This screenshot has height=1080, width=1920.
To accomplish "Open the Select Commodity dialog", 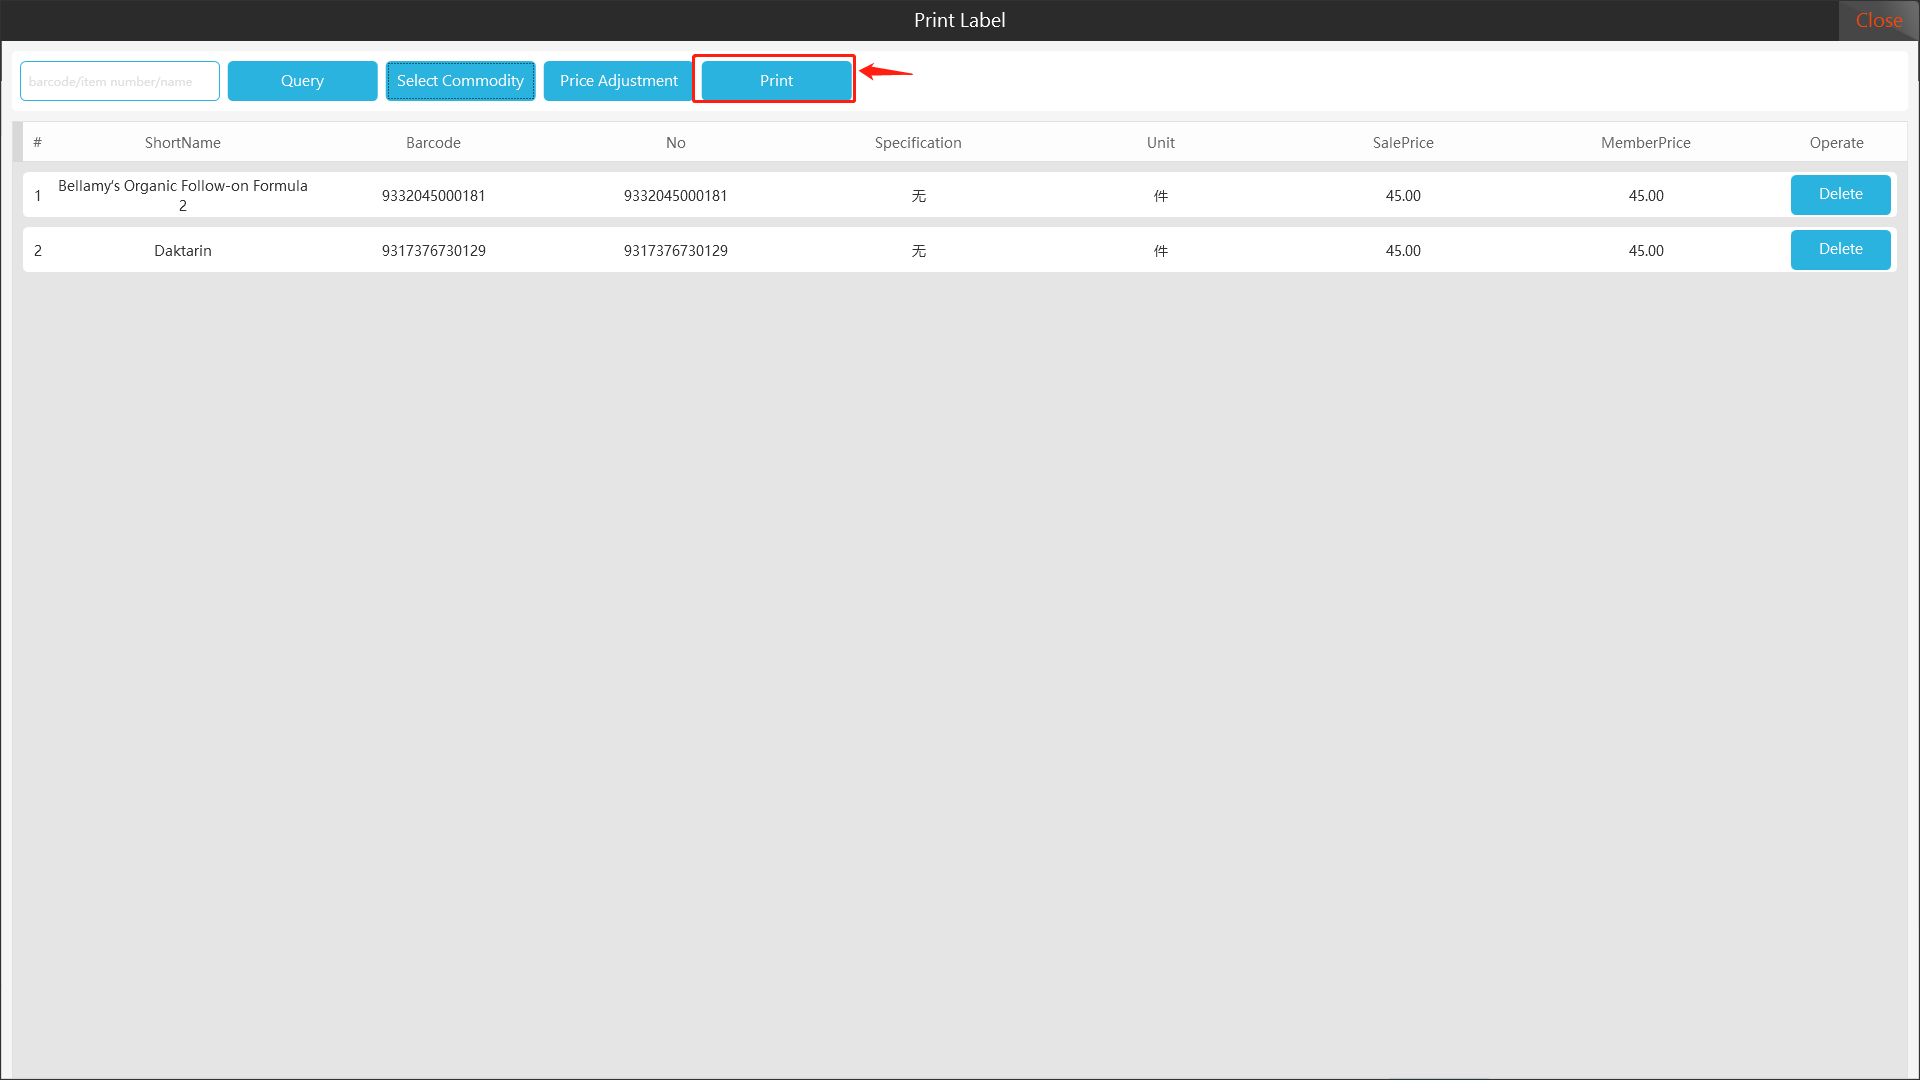I will point(460,81).
